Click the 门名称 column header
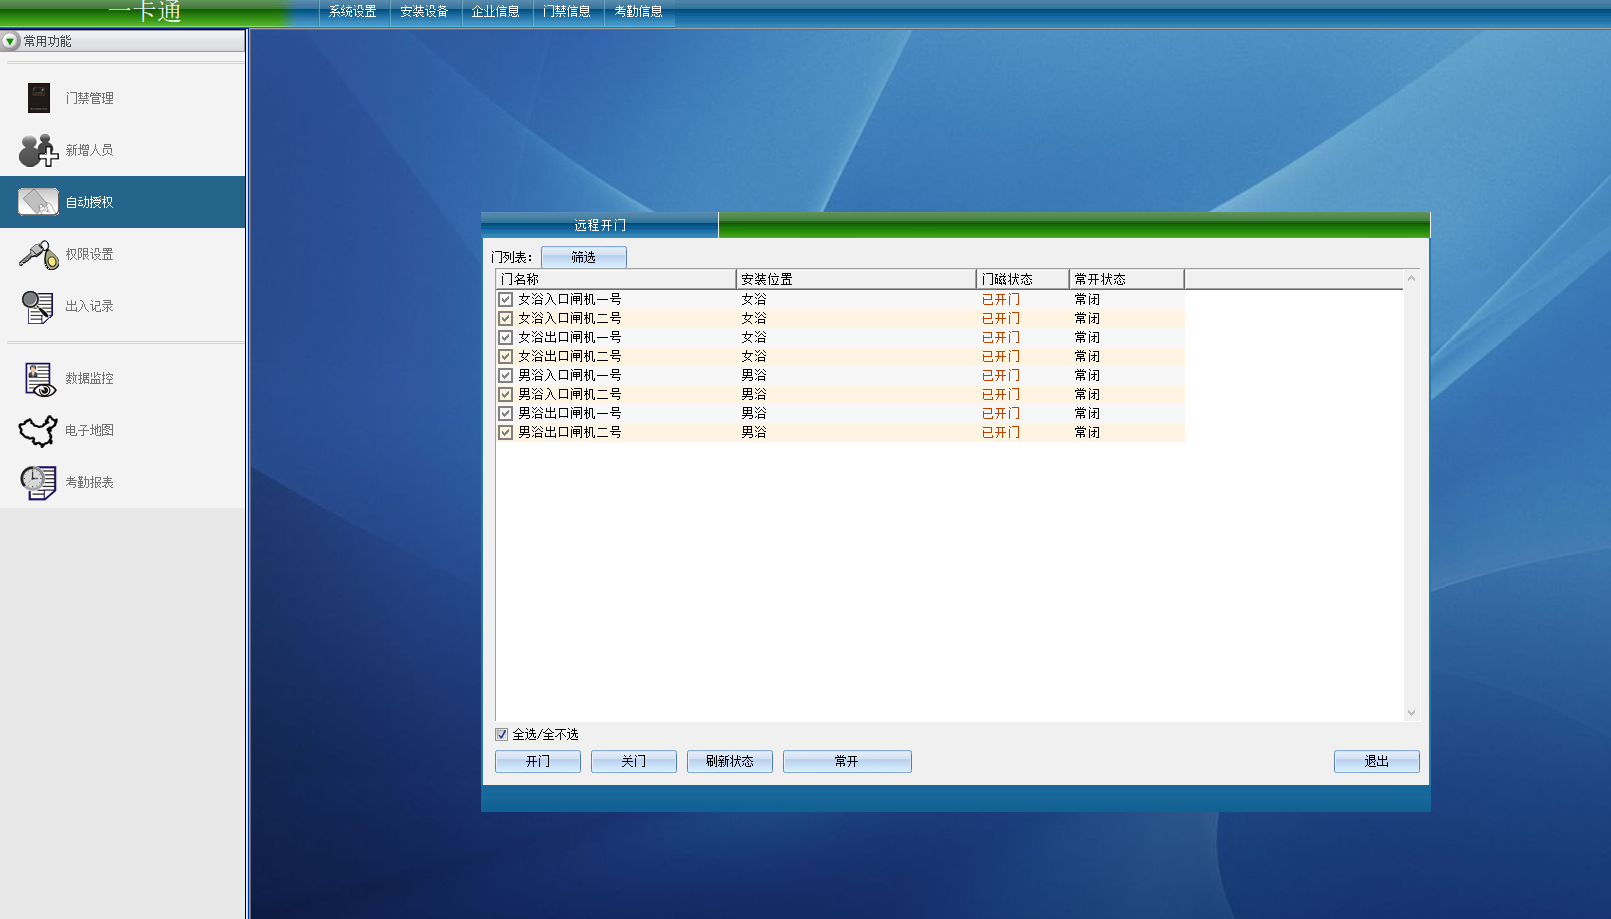This screenshot has width=1611, height=919. 615,279
